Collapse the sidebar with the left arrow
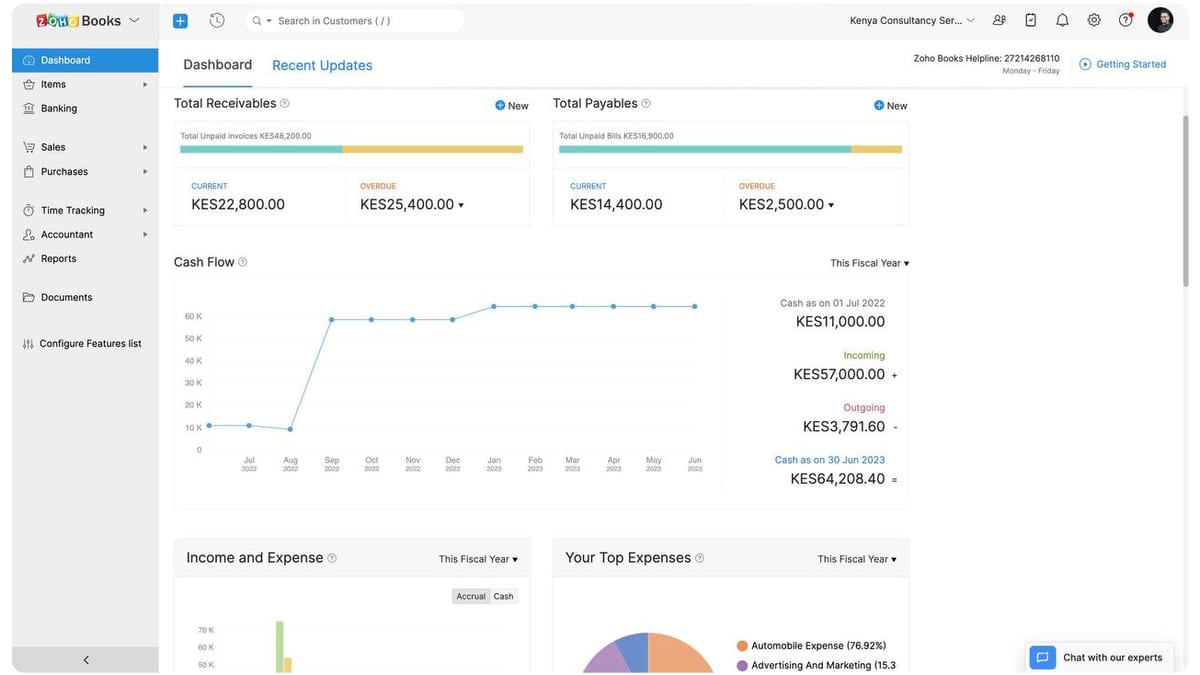Screen dimensions: 1200x675 [x=86, y=660]
